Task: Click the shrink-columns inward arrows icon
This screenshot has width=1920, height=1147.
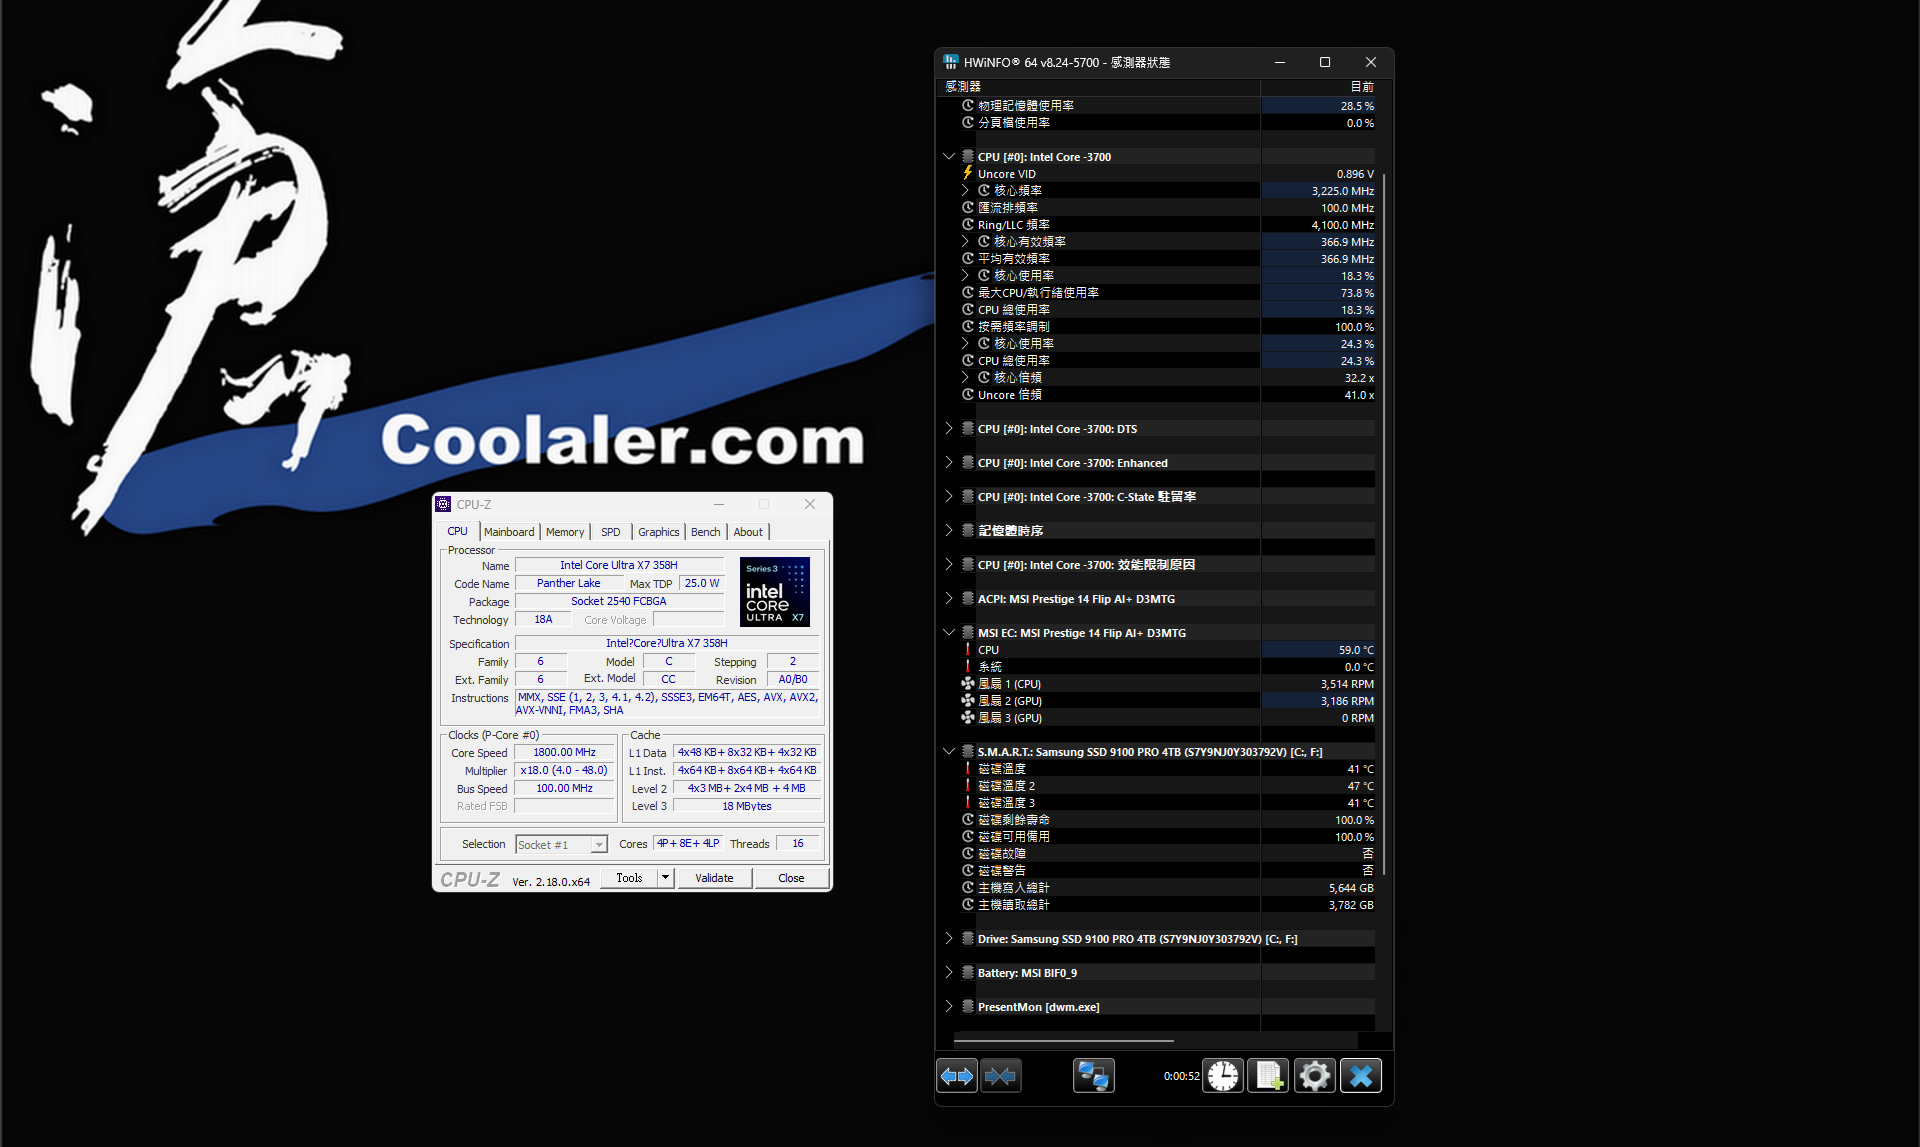Action: tap(1001, 1076)
